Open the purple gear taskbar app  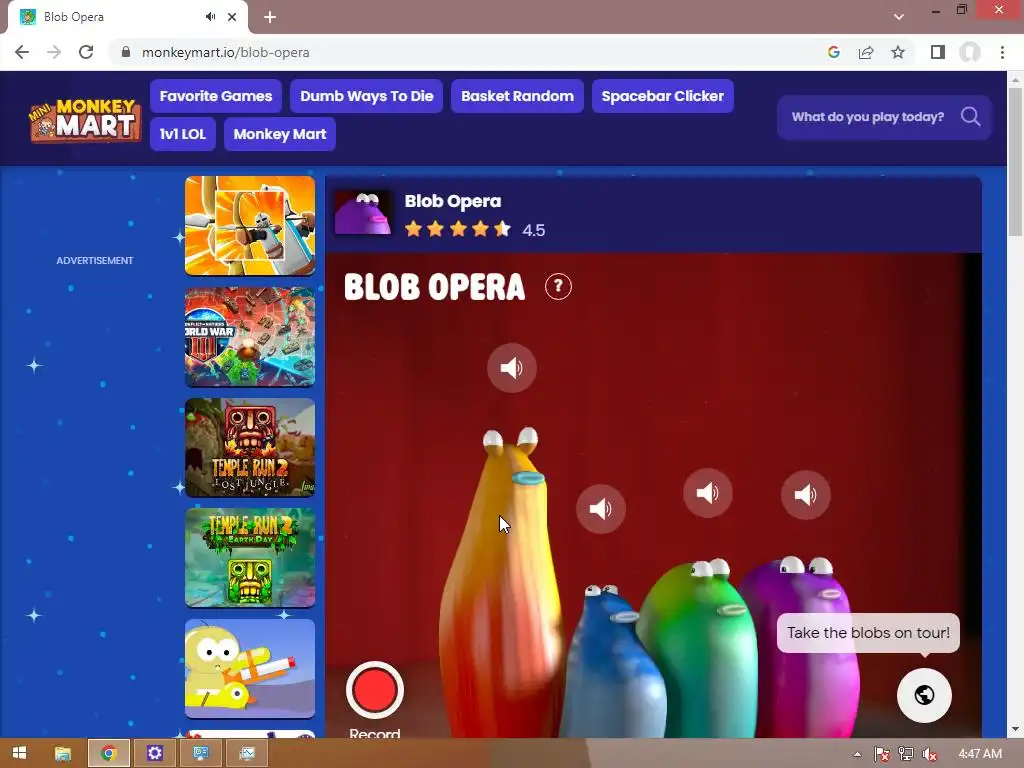pyautogui.click(x=154, y=753)
